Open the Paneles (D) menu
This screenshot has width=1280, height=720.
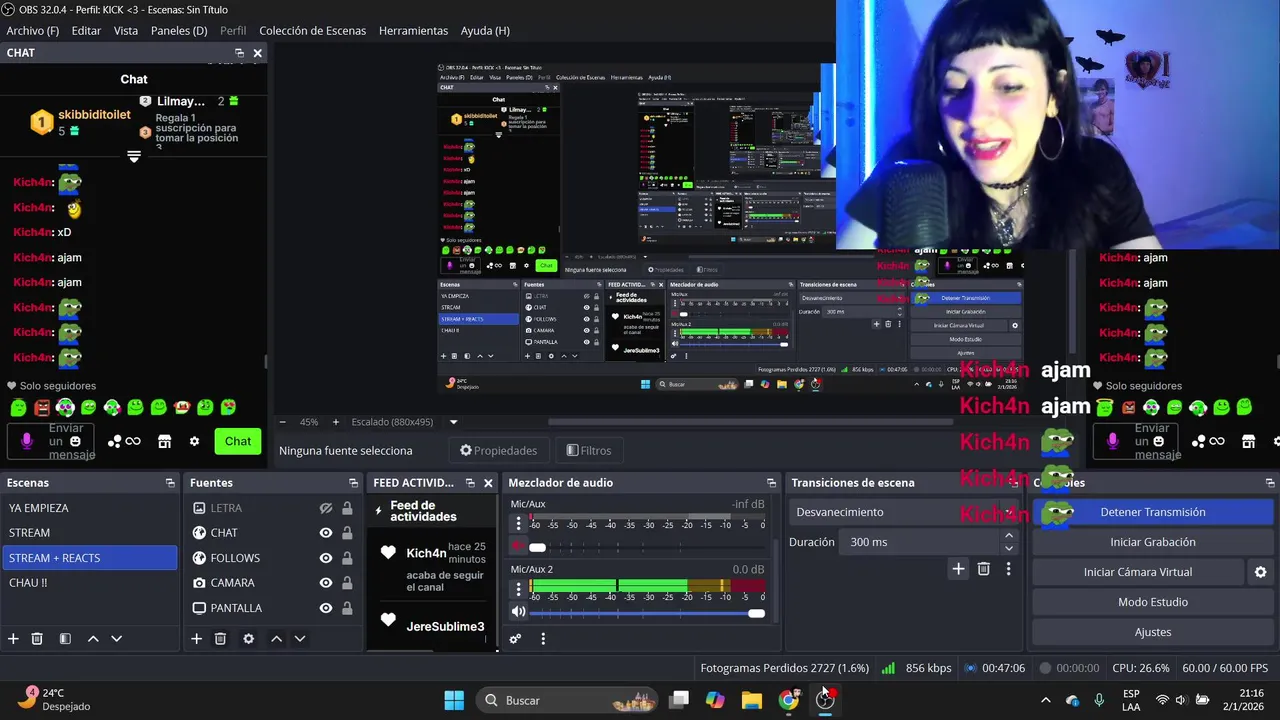tap(179, 30)
